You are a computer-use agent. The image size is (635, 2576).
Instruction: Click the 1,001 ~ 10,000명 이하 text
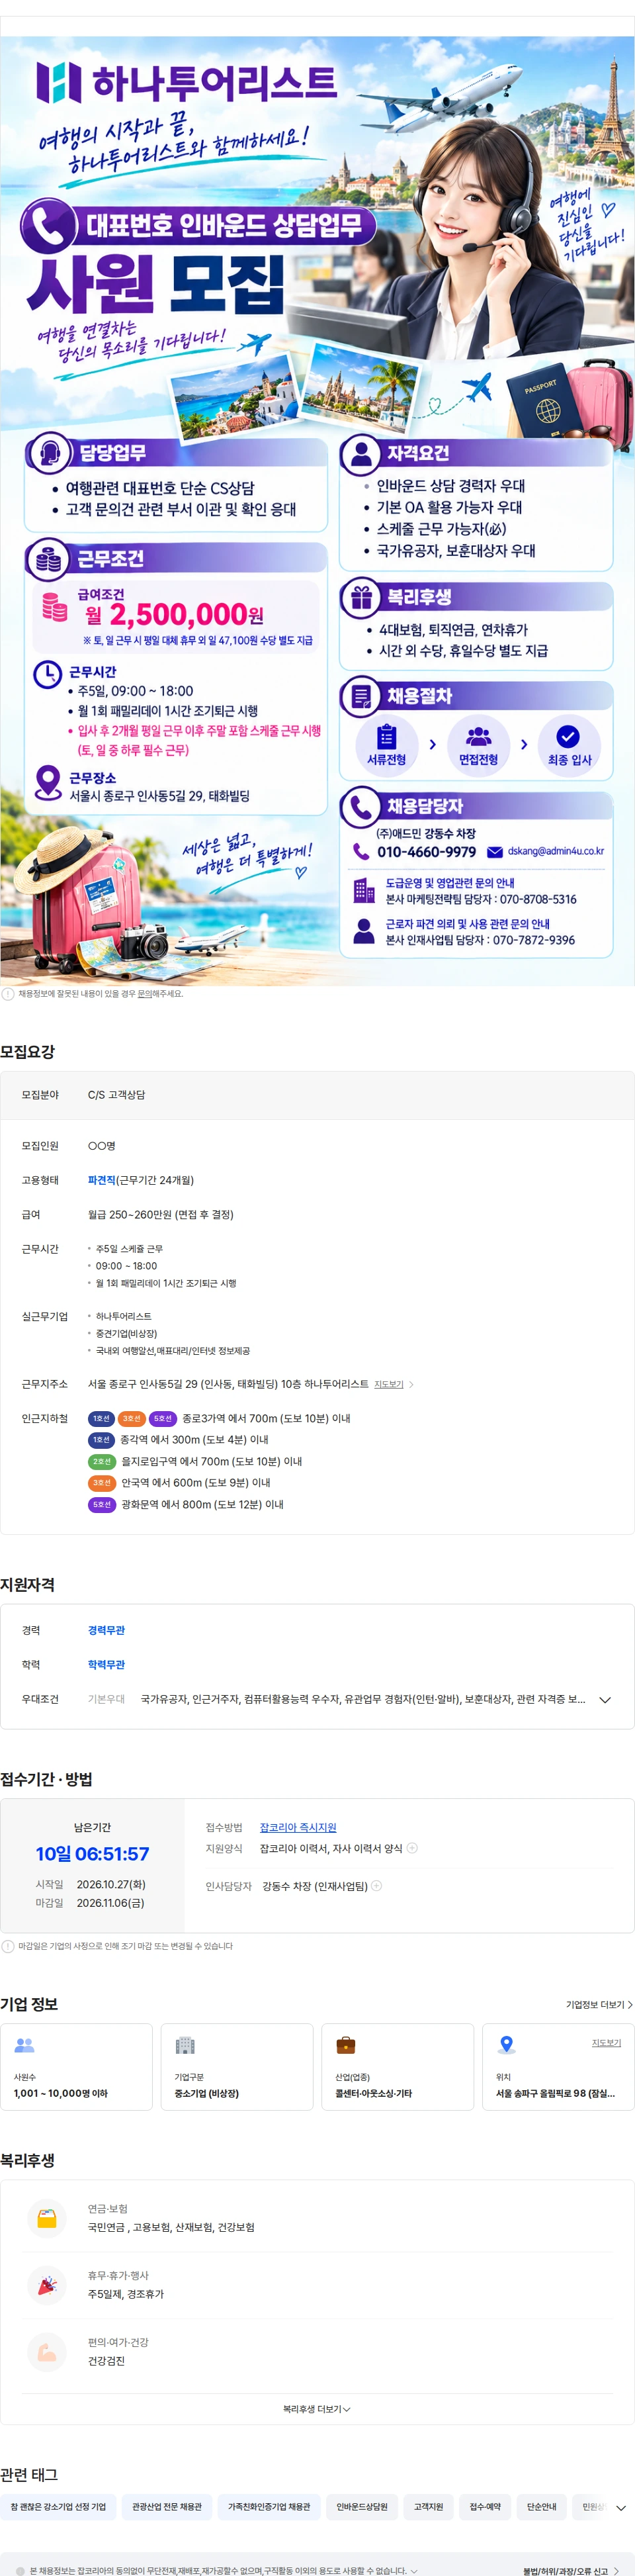click(x=61, y=2093)
